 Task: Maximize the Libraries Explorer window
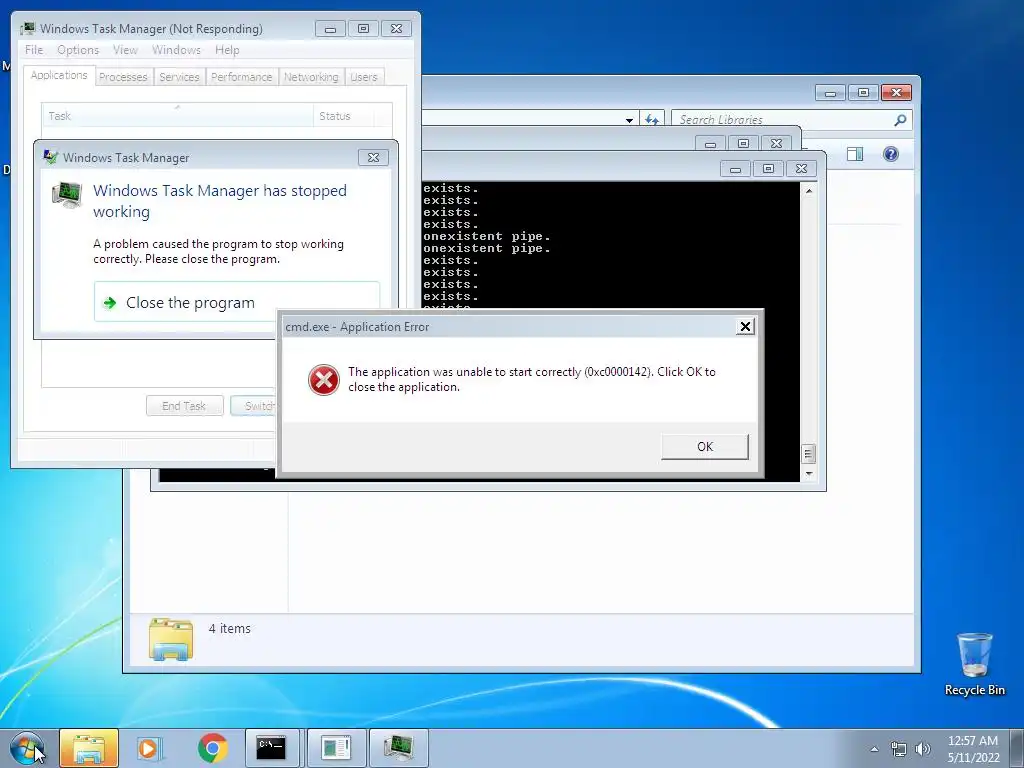(x=863, y=93)
